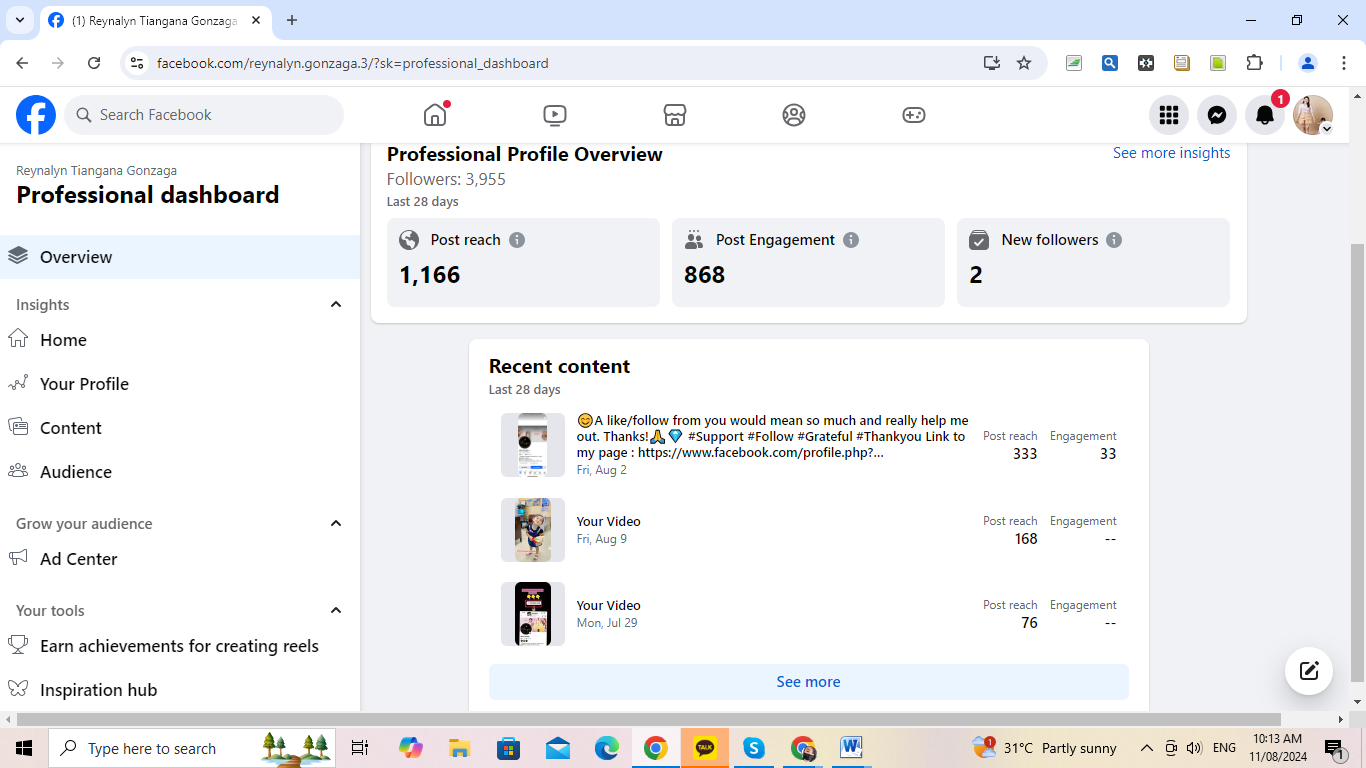1366x768 pixels.
Task: Reload the current page
Action: coord(94,63)
